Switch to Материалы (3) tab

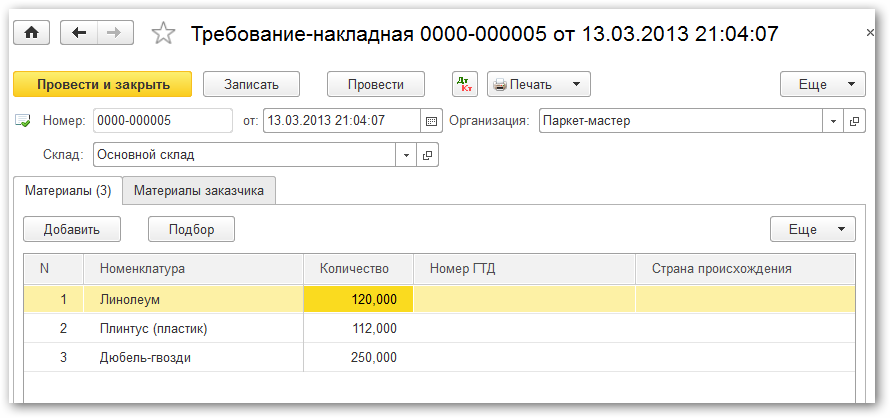pos(68,191)
